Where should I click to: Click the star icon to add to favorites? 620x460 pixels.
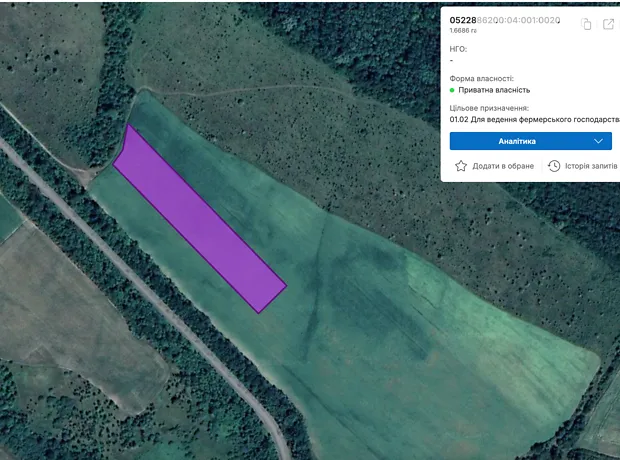[x=461, y=166]
